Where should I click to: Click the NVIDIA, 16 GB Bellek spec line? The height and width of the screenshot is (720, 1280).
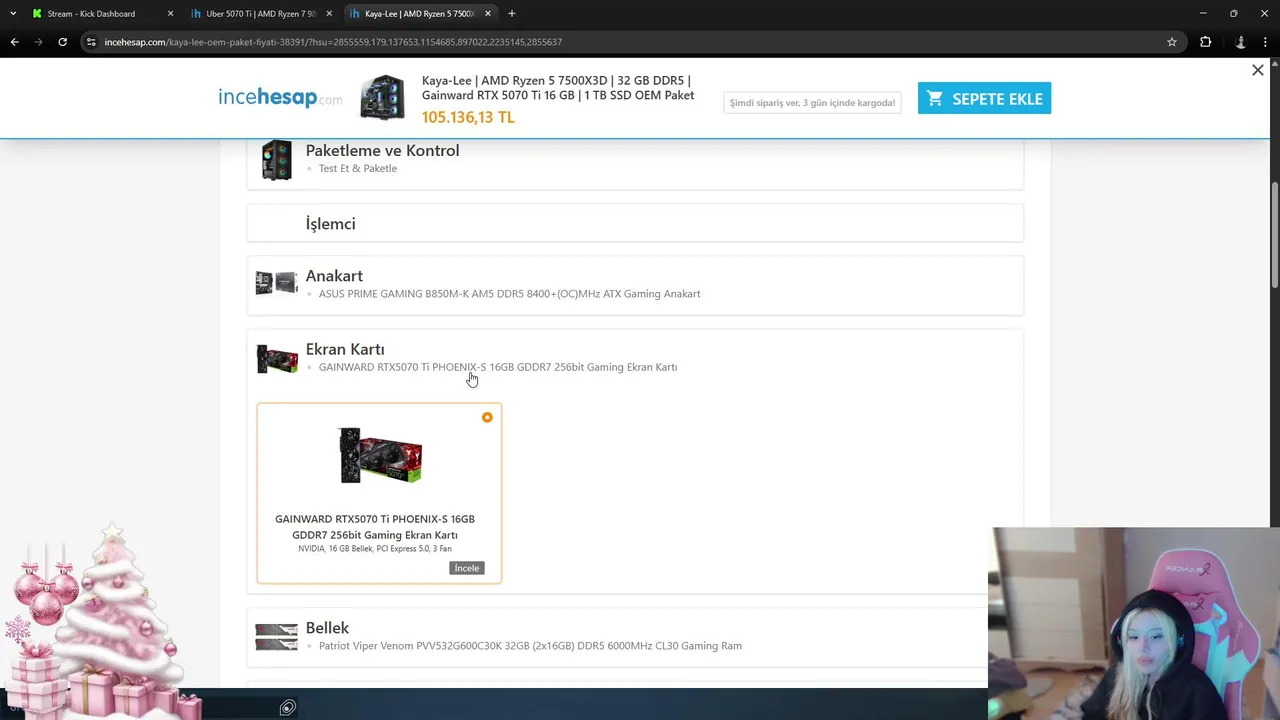(375, 548)
